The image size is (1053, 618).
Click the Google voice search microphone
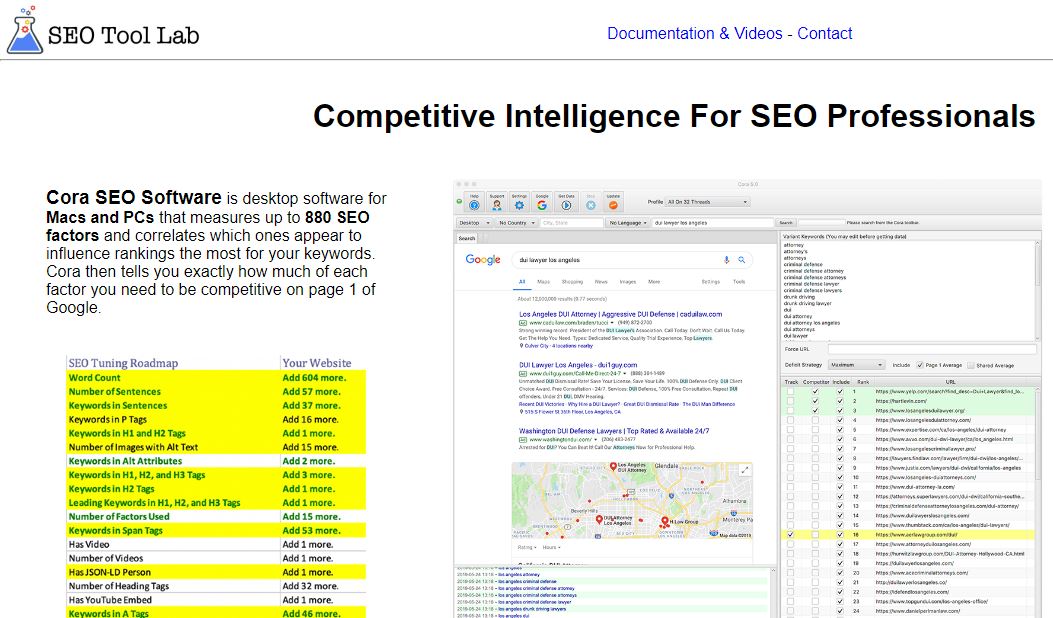[726, 260]
